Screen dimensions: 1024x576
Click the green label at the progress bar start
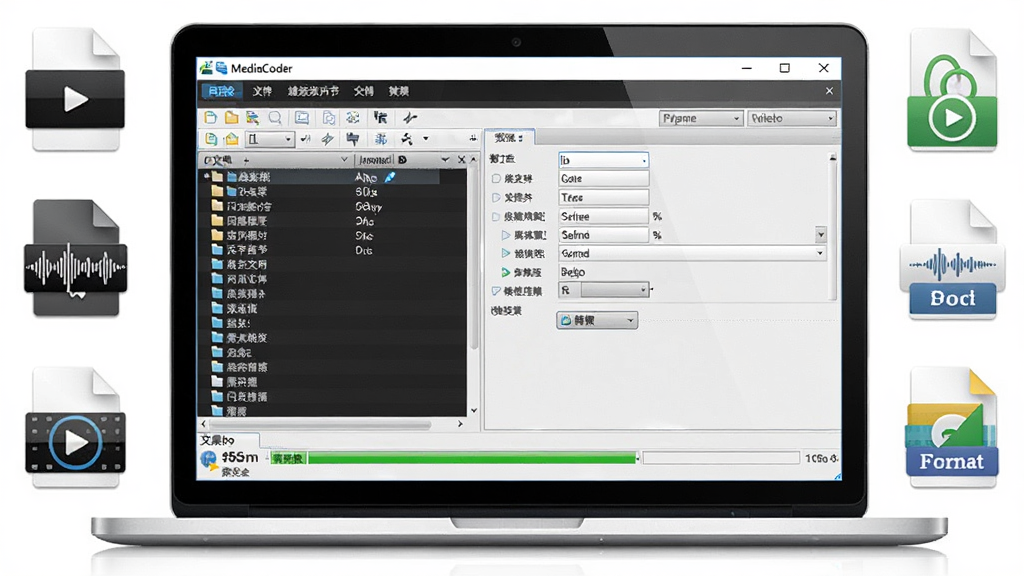288,458
